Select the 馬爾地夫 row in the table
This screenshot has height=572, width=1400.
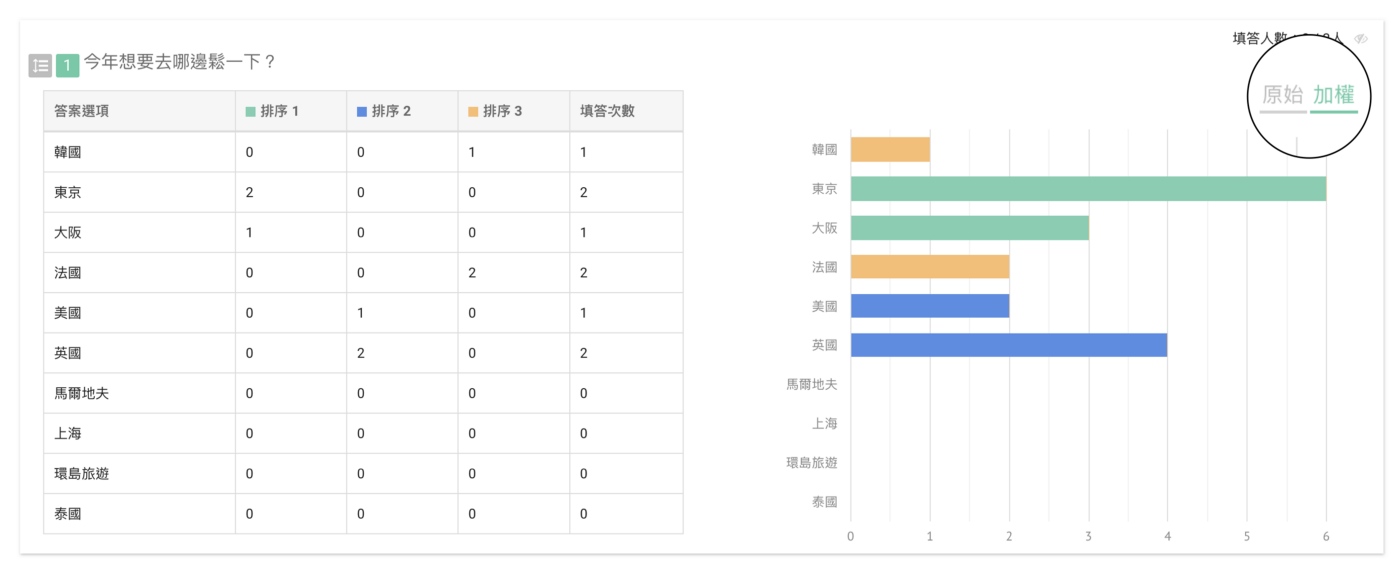coord(82,393)
